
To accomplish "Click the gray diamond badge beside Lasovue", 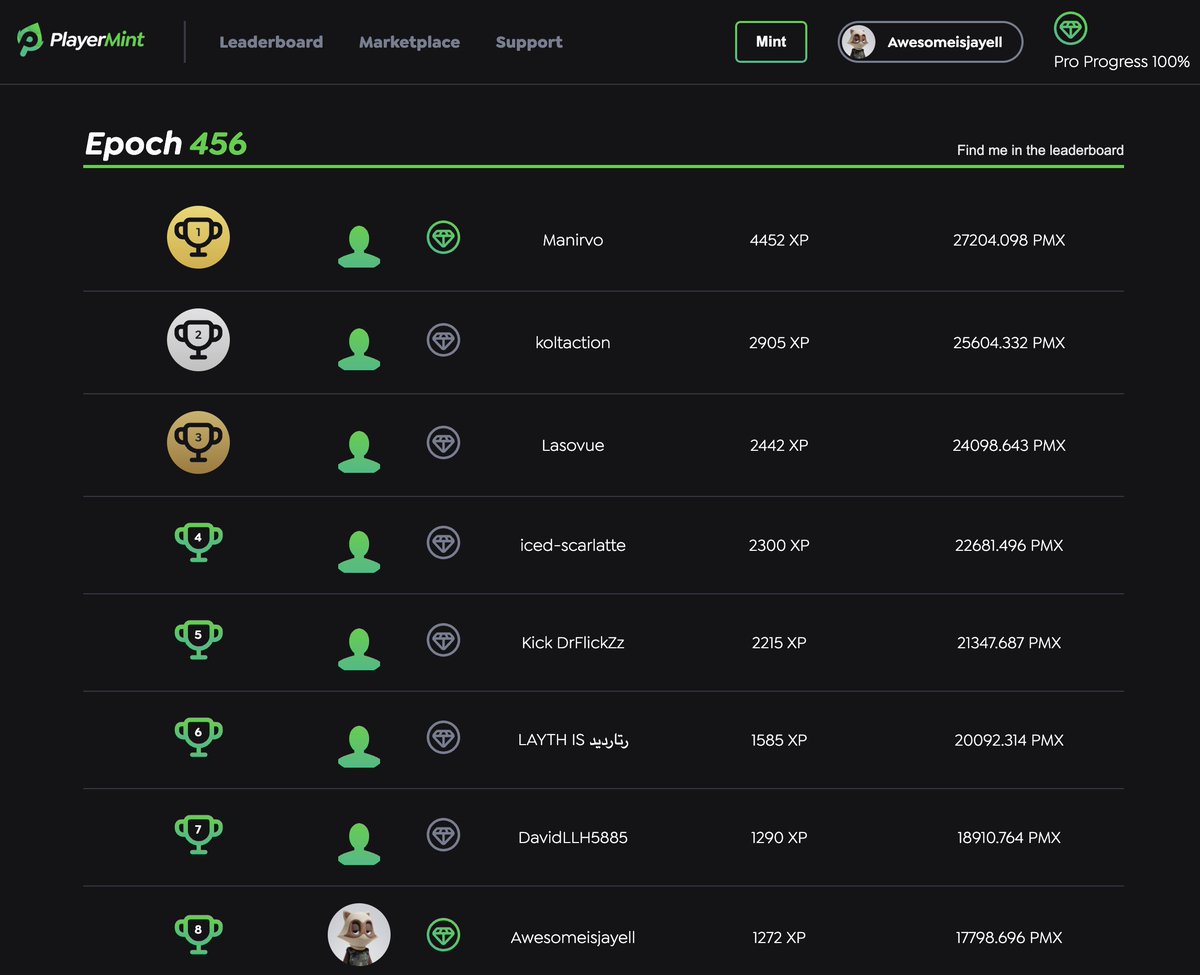I will [x=444, y=442].
